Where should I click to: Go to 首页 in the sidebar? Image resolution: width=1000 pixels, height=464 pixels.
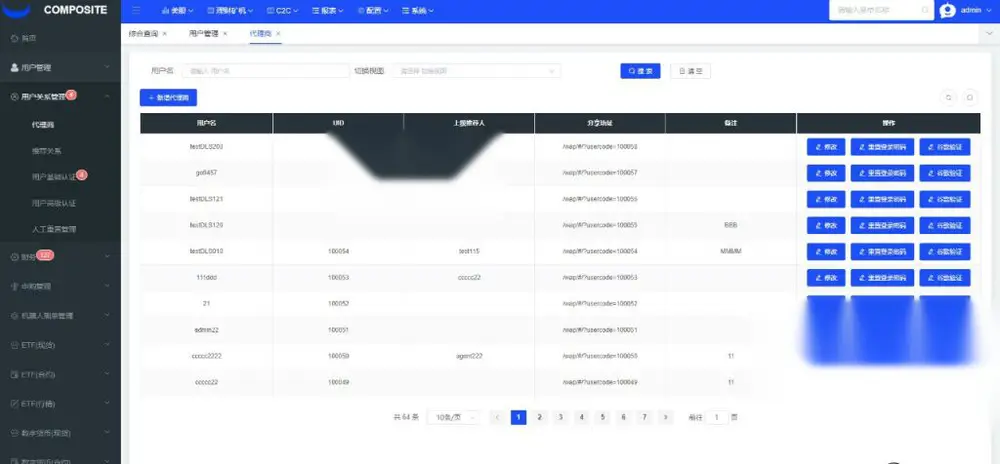pyautogui.click(x=29, y=38)
